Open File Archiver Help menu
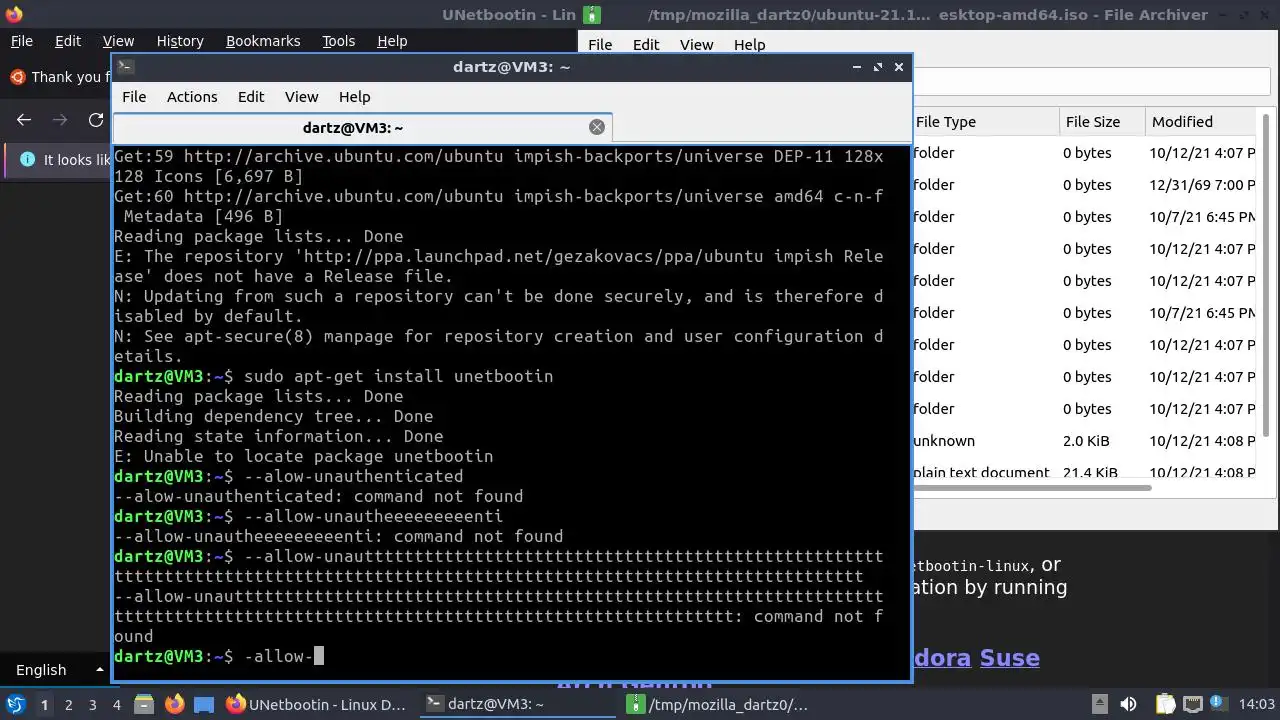The height and width of the screenshot is (720, 1280). tap(749, 45)
